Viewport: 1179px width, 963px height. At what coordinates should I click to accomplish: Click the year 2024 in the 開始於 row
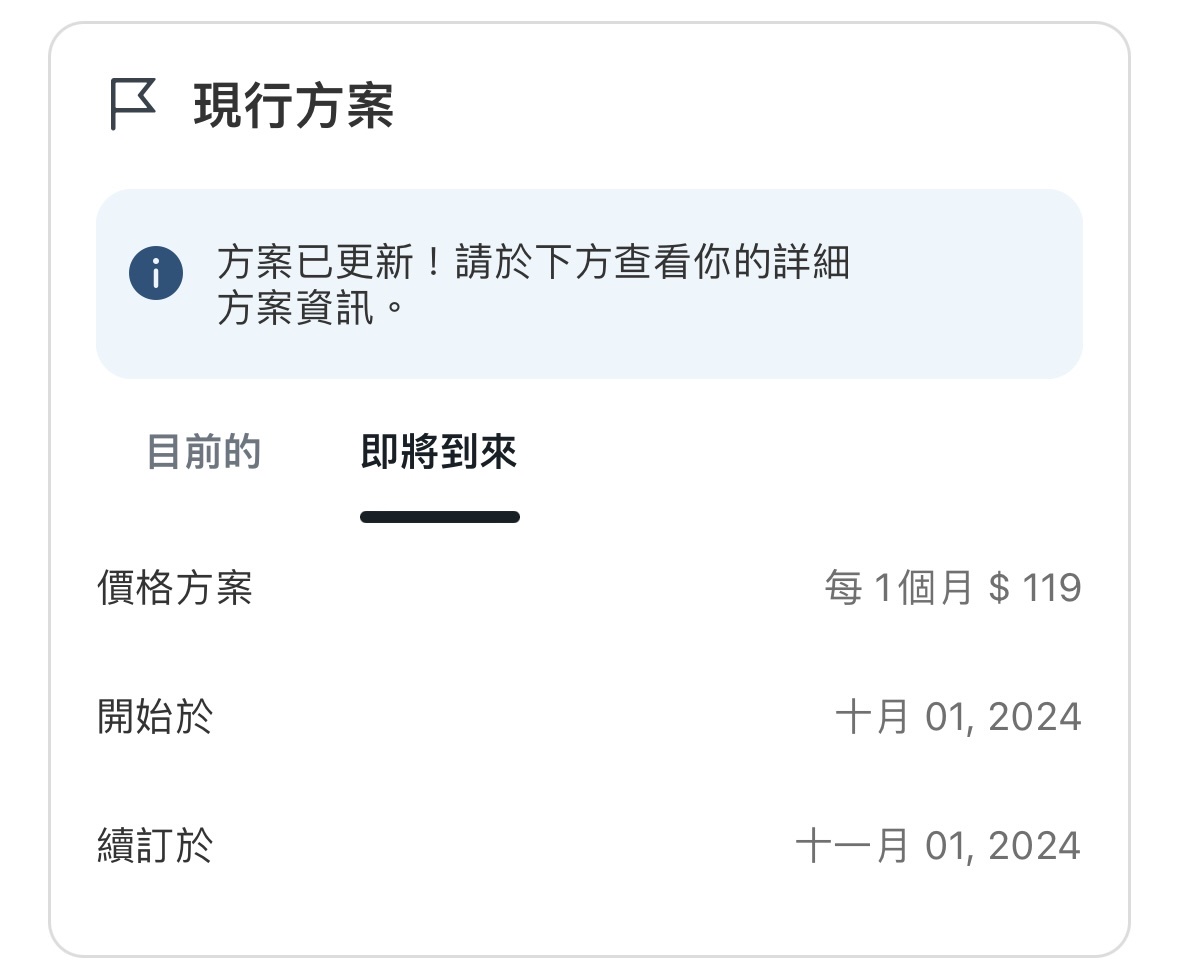(1034, 717)
